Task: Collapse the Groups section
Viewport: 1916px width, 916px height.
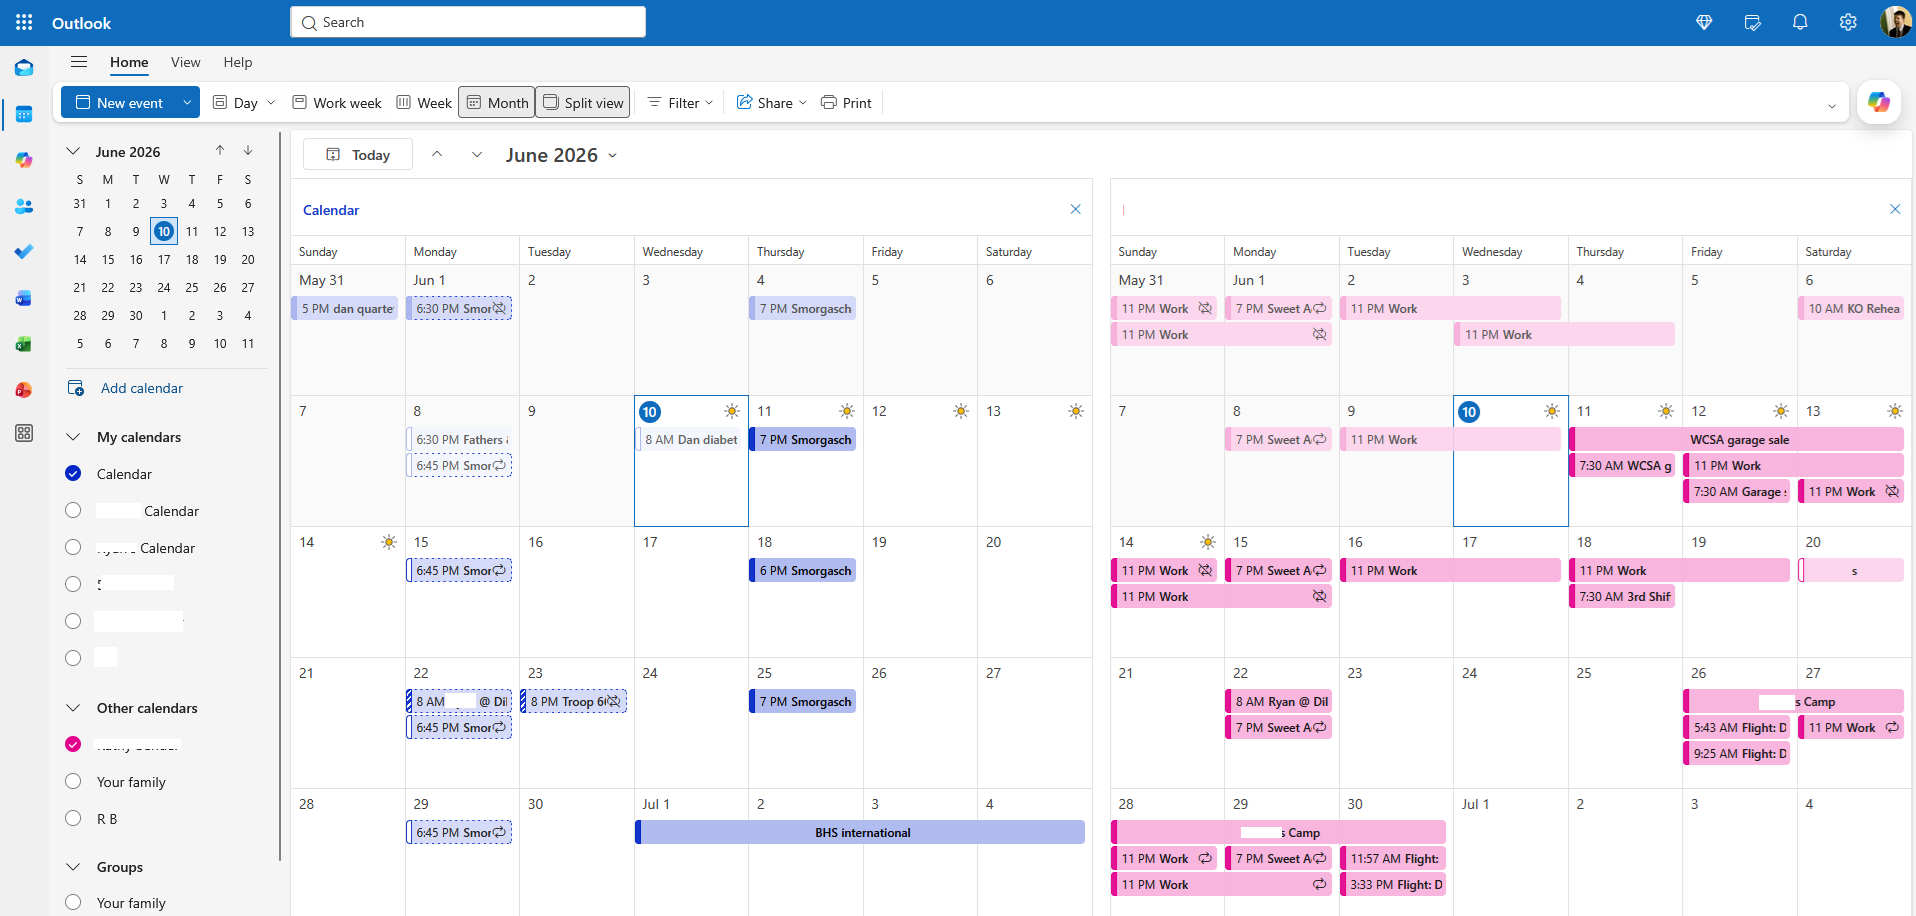Action: (x=73, y=867)
